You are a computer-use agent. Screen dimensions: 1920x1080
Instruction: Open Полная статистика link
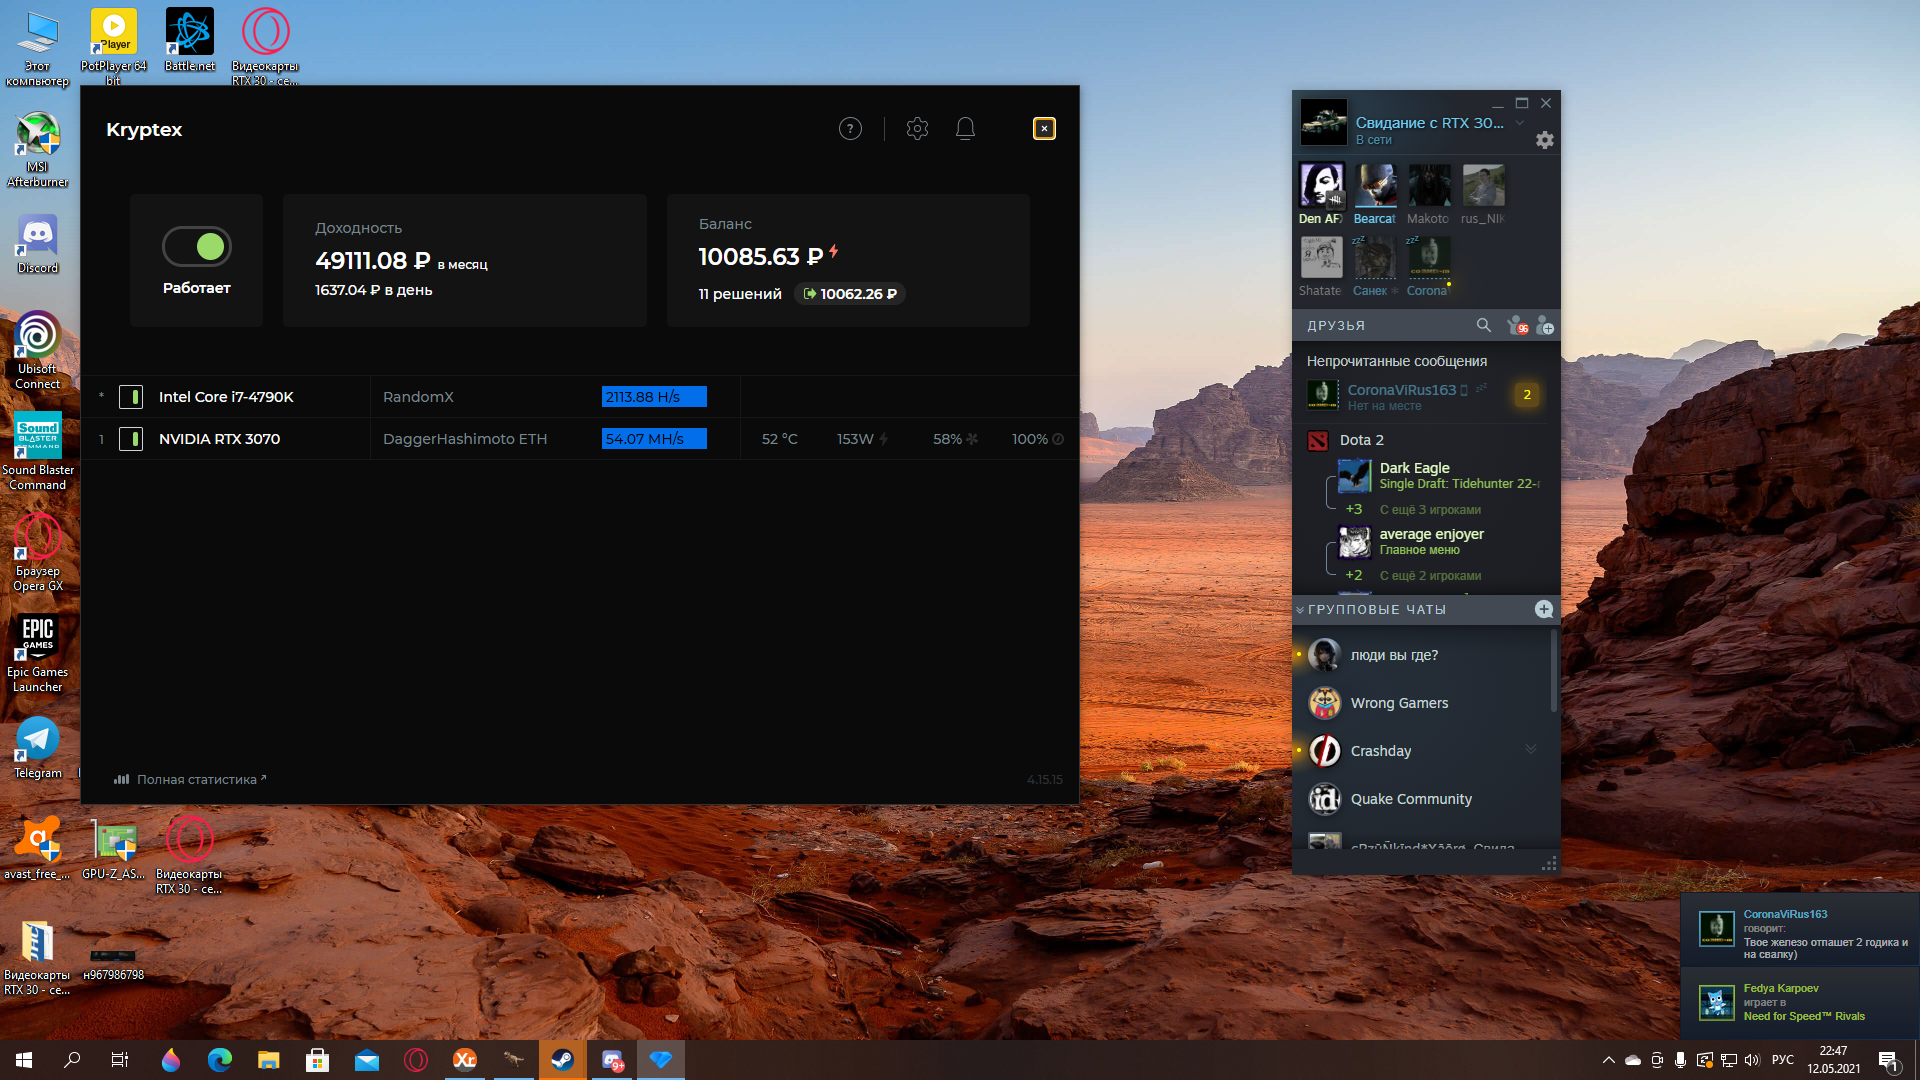196,779
